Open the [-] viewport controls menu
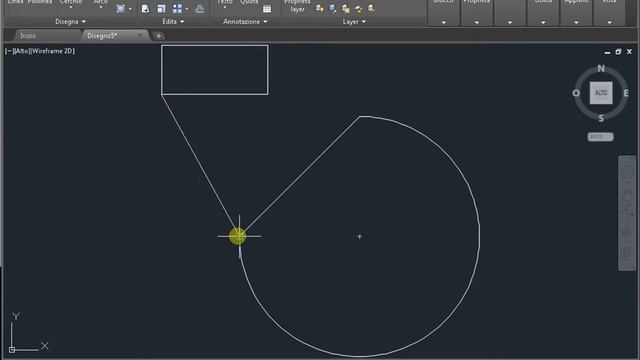 click(x=9, y=51)
